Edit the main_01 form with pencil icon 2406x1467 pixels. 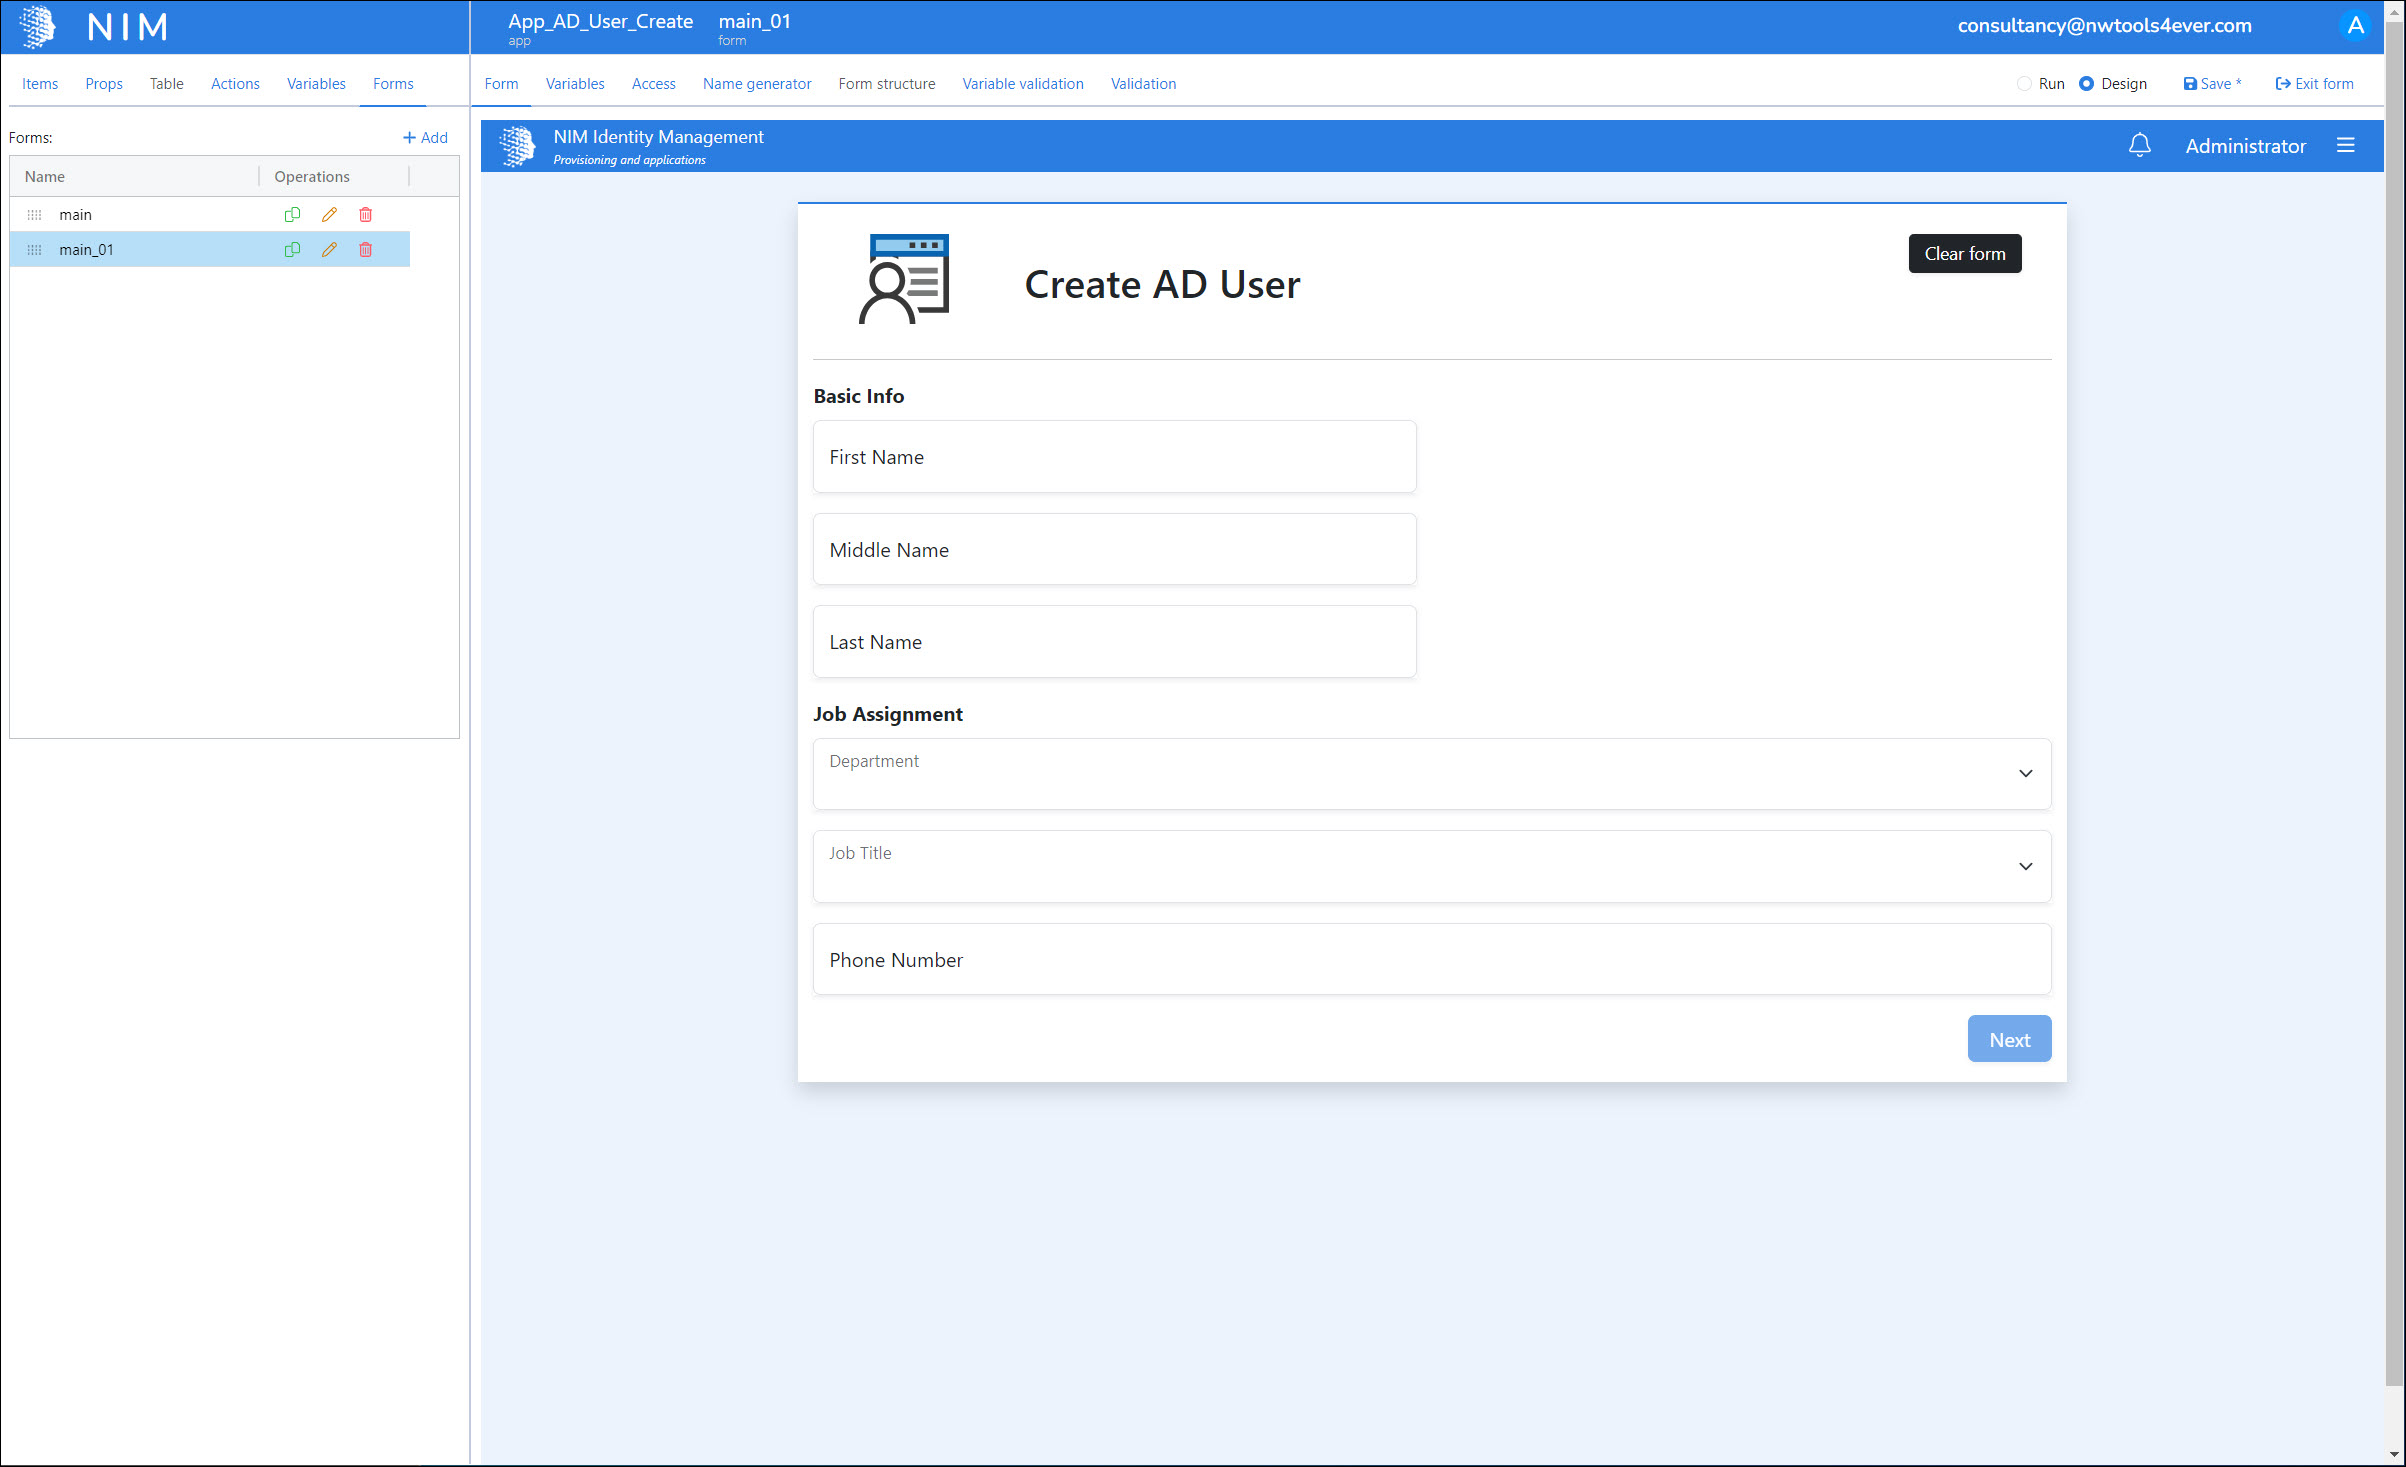(329, 249)
